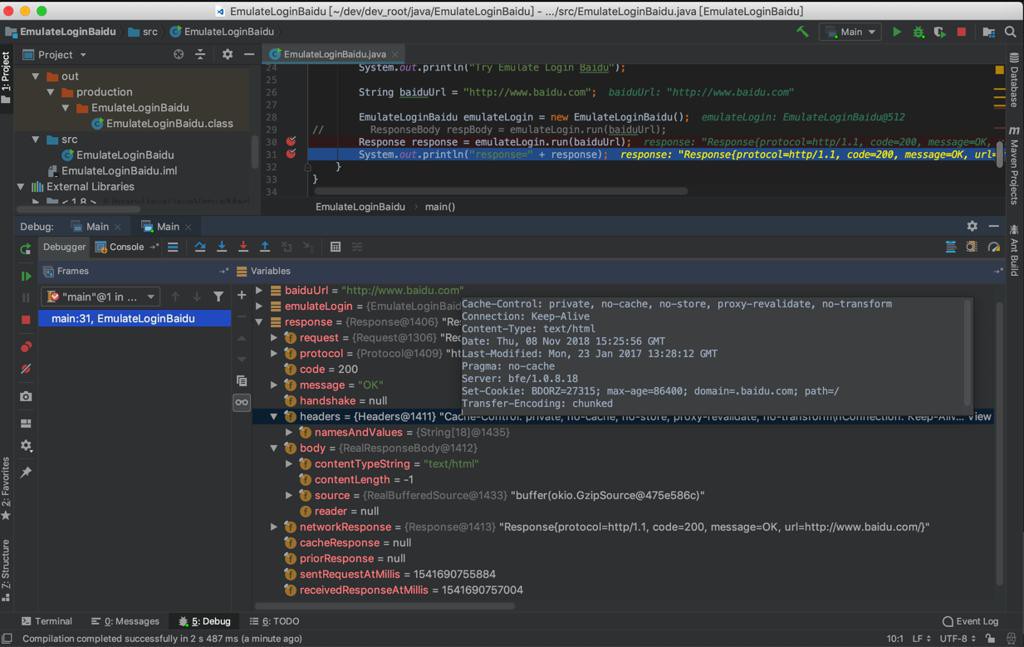Image resolution: width=1024 pixels, height=647 pixels.
Task: Click the copy value icon beside Variables
Action: [x=242, y=381]
